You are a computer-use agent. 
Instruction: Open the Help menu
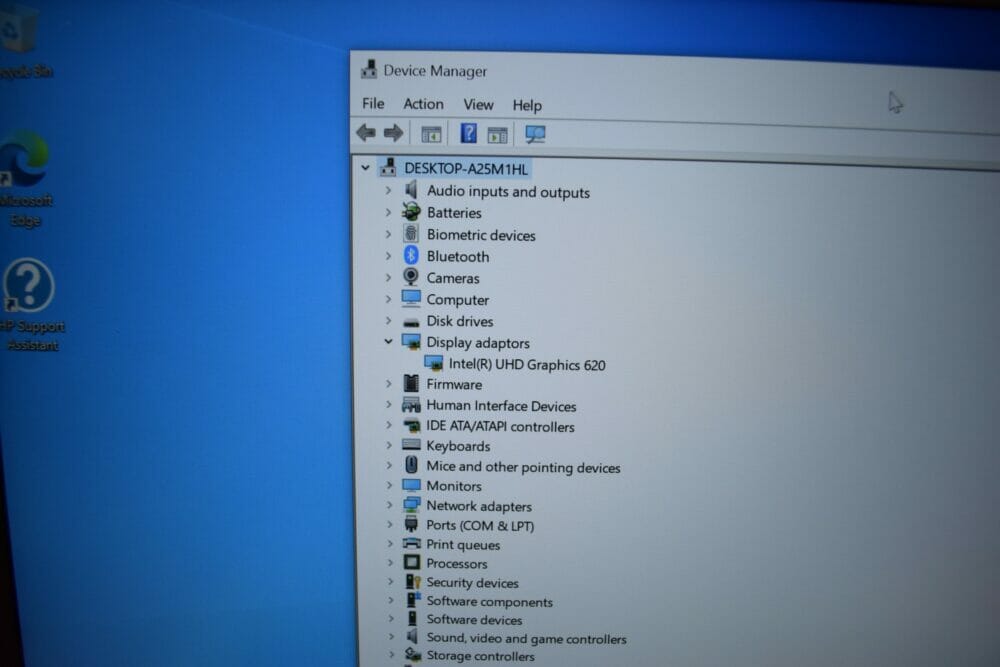527,105
